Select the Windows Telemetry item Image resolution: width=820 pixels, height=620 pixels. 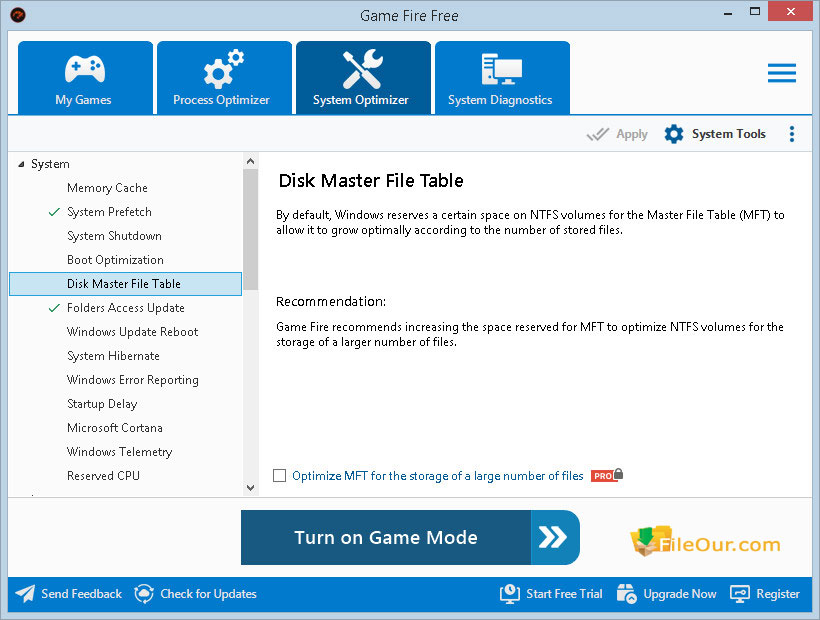coord(119,452)
